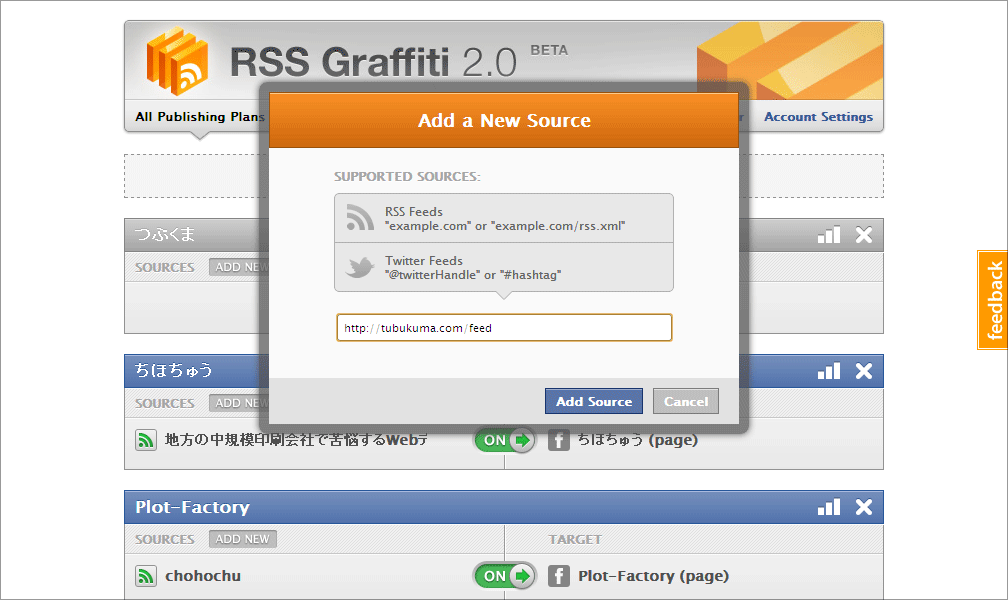Click the source URL input field
The height and width of the screenshot is (600, 1008).
(x=504, y=327)
